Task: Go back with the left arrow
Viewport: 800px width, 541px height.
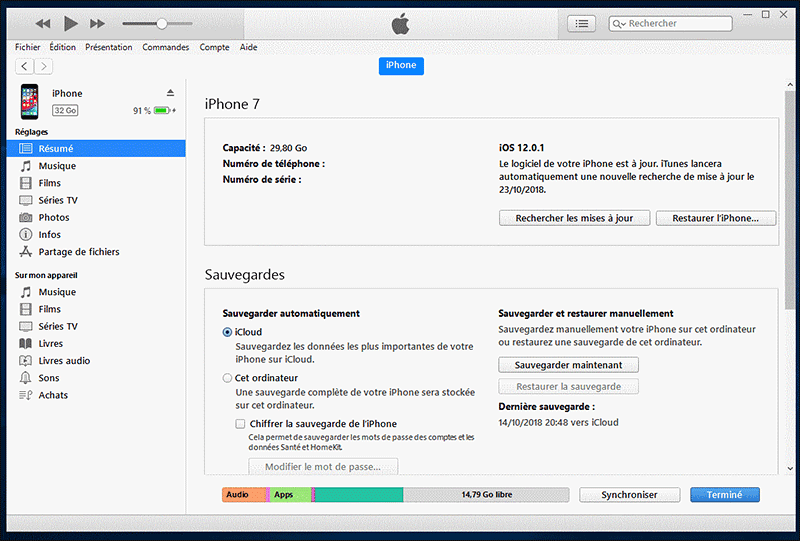Action: tap(24, 66)
